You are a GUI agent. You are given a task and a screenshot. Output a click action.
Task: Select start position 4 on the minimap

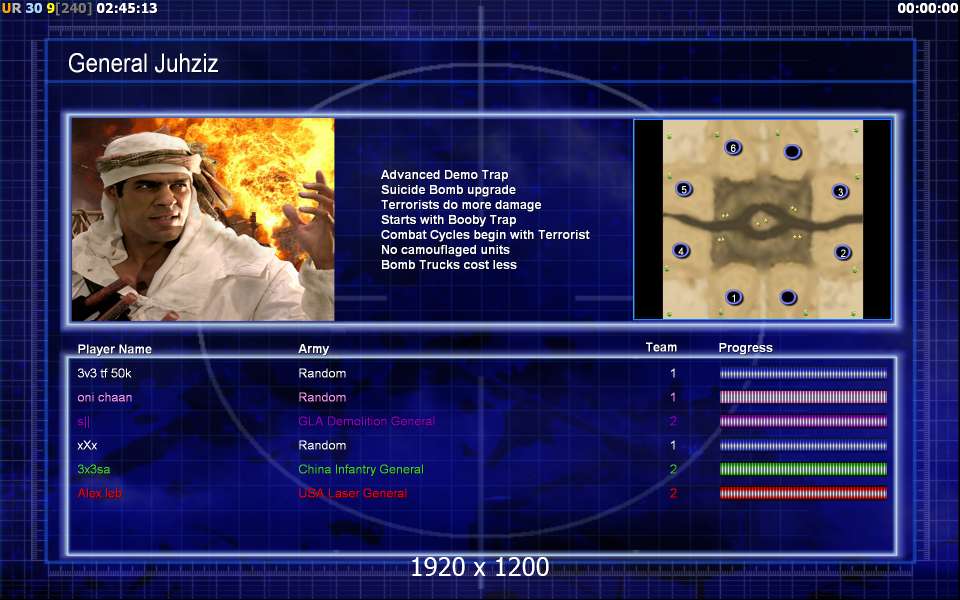coord(681,250)
